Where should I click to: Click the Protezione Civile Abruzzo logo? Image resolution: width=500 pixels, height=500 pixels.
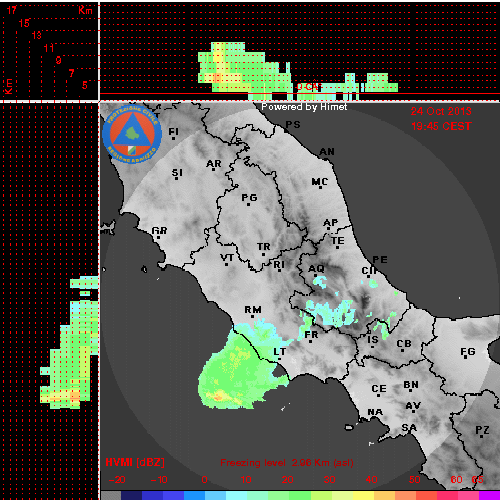coord(132,135)
